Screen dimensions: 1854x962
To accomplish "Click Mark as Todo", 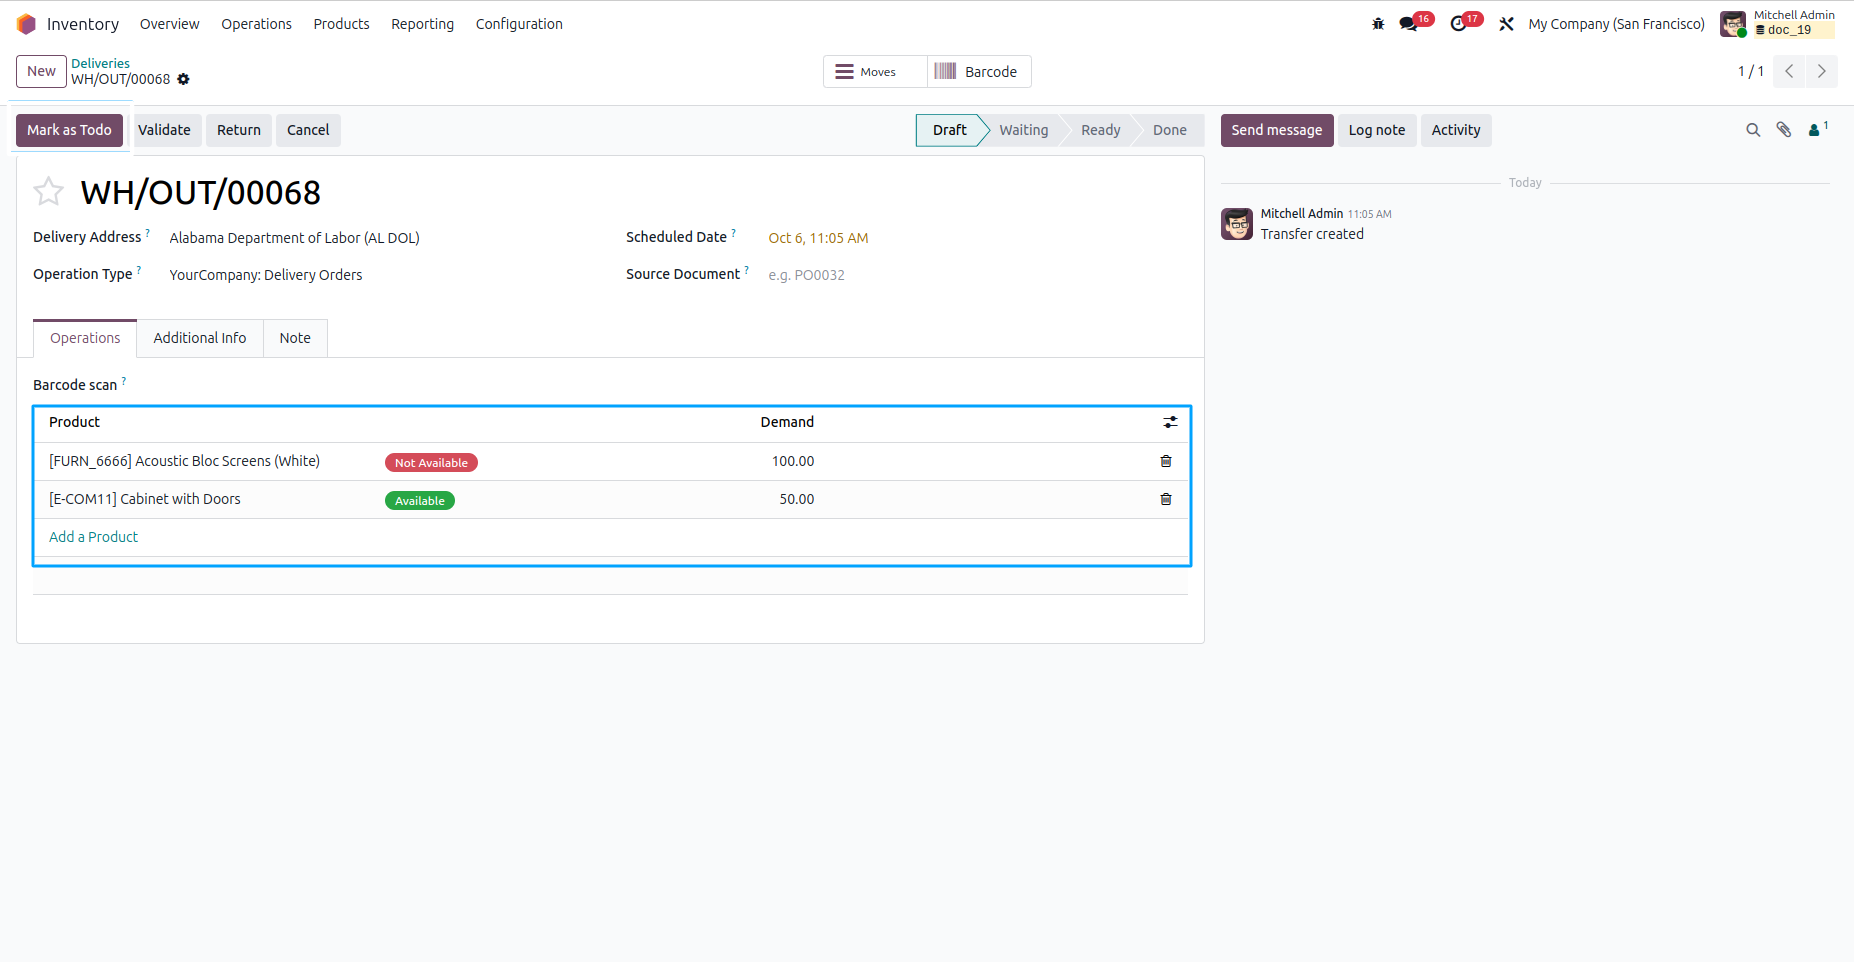I will tap(69, 130).
